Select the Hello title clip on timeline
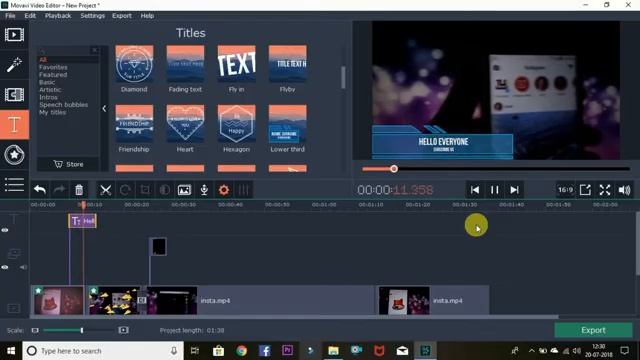640x360 pixels. (83, 221)
